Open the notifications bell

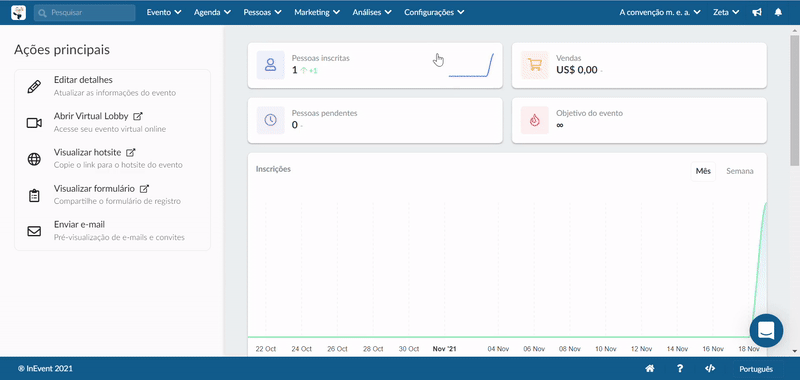[x=778, y=12]
